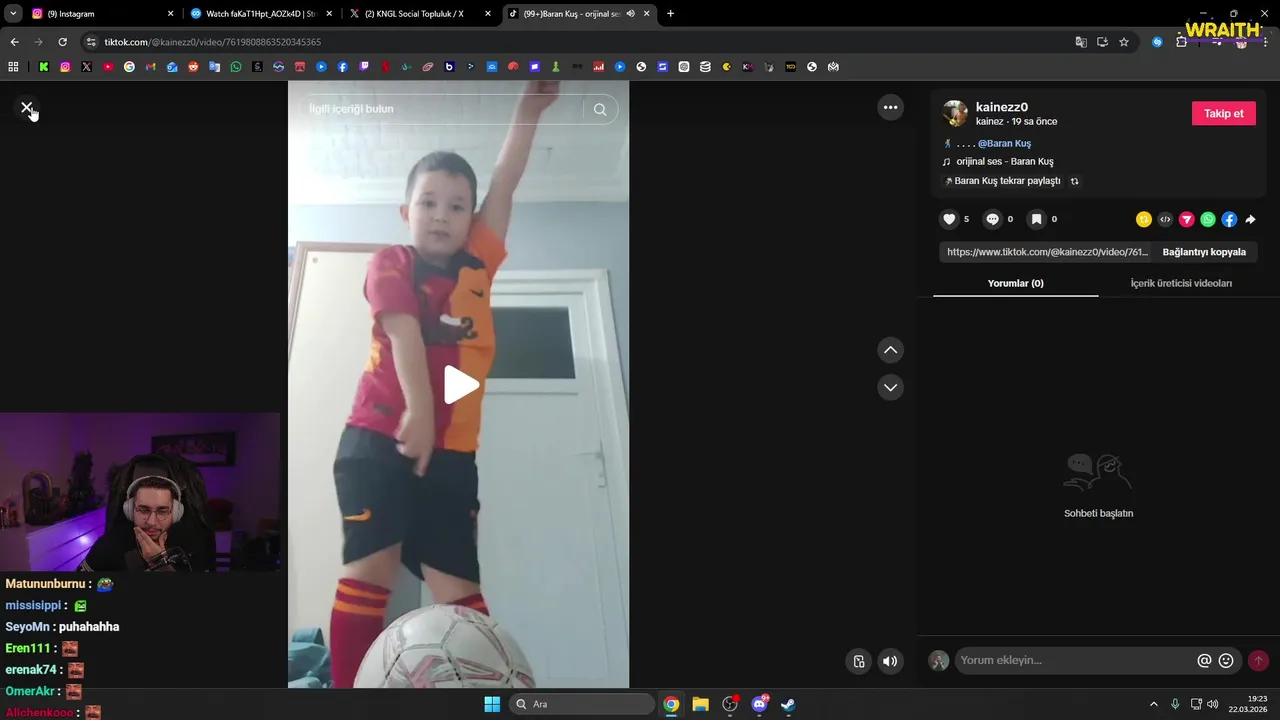Open the Windows Start menu
The height and width of the screenshot is (720, 1280).
click(x=492, y=704)
